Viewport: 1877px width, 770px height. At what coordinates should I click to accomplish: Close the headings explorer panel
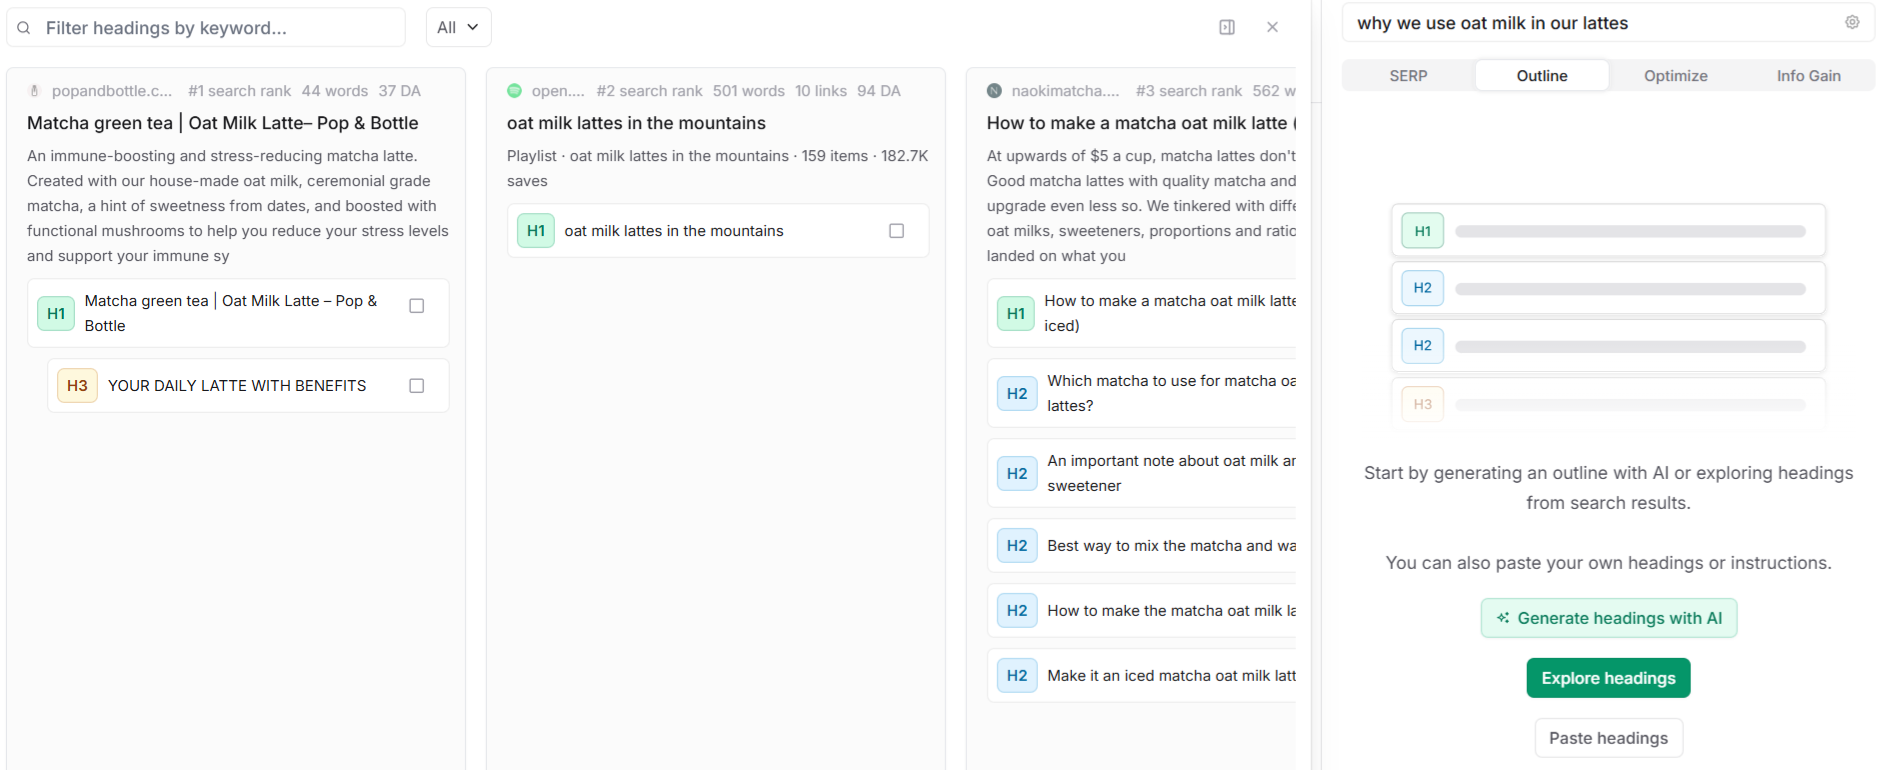click(1272, 27)
